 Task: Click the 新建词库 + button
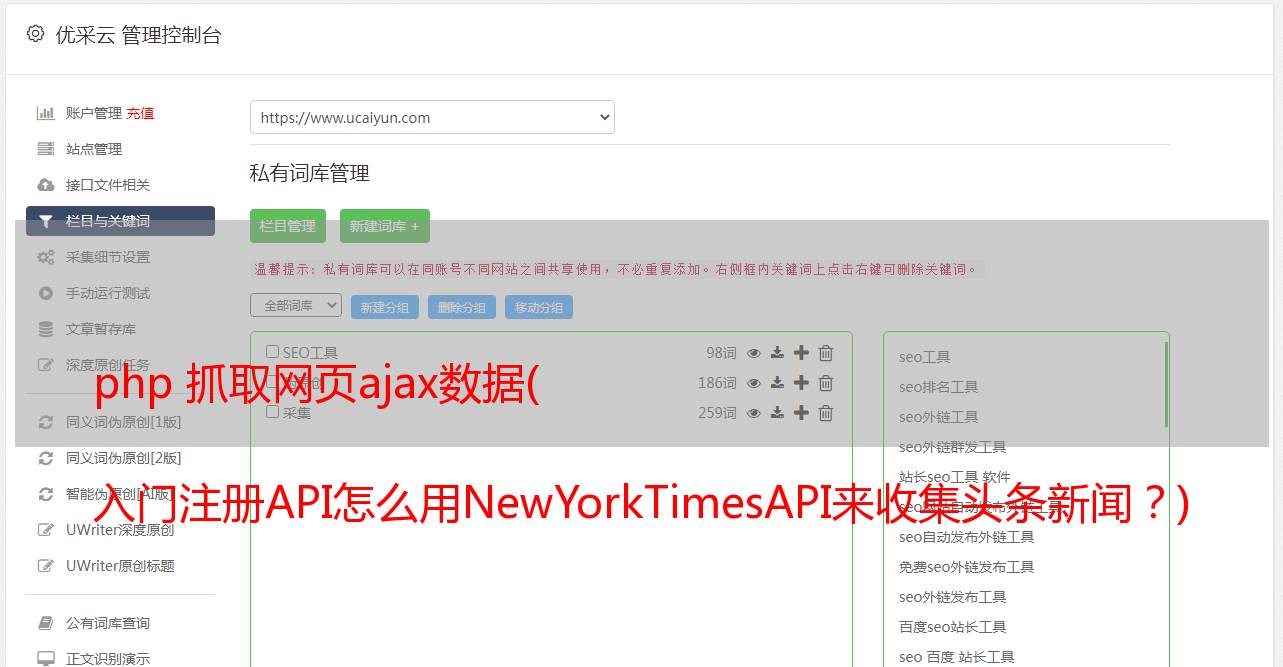[x=385, y=226]
